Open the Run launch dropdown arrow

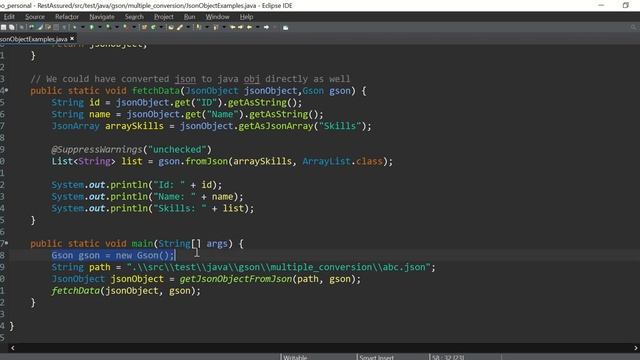(100, 27)
